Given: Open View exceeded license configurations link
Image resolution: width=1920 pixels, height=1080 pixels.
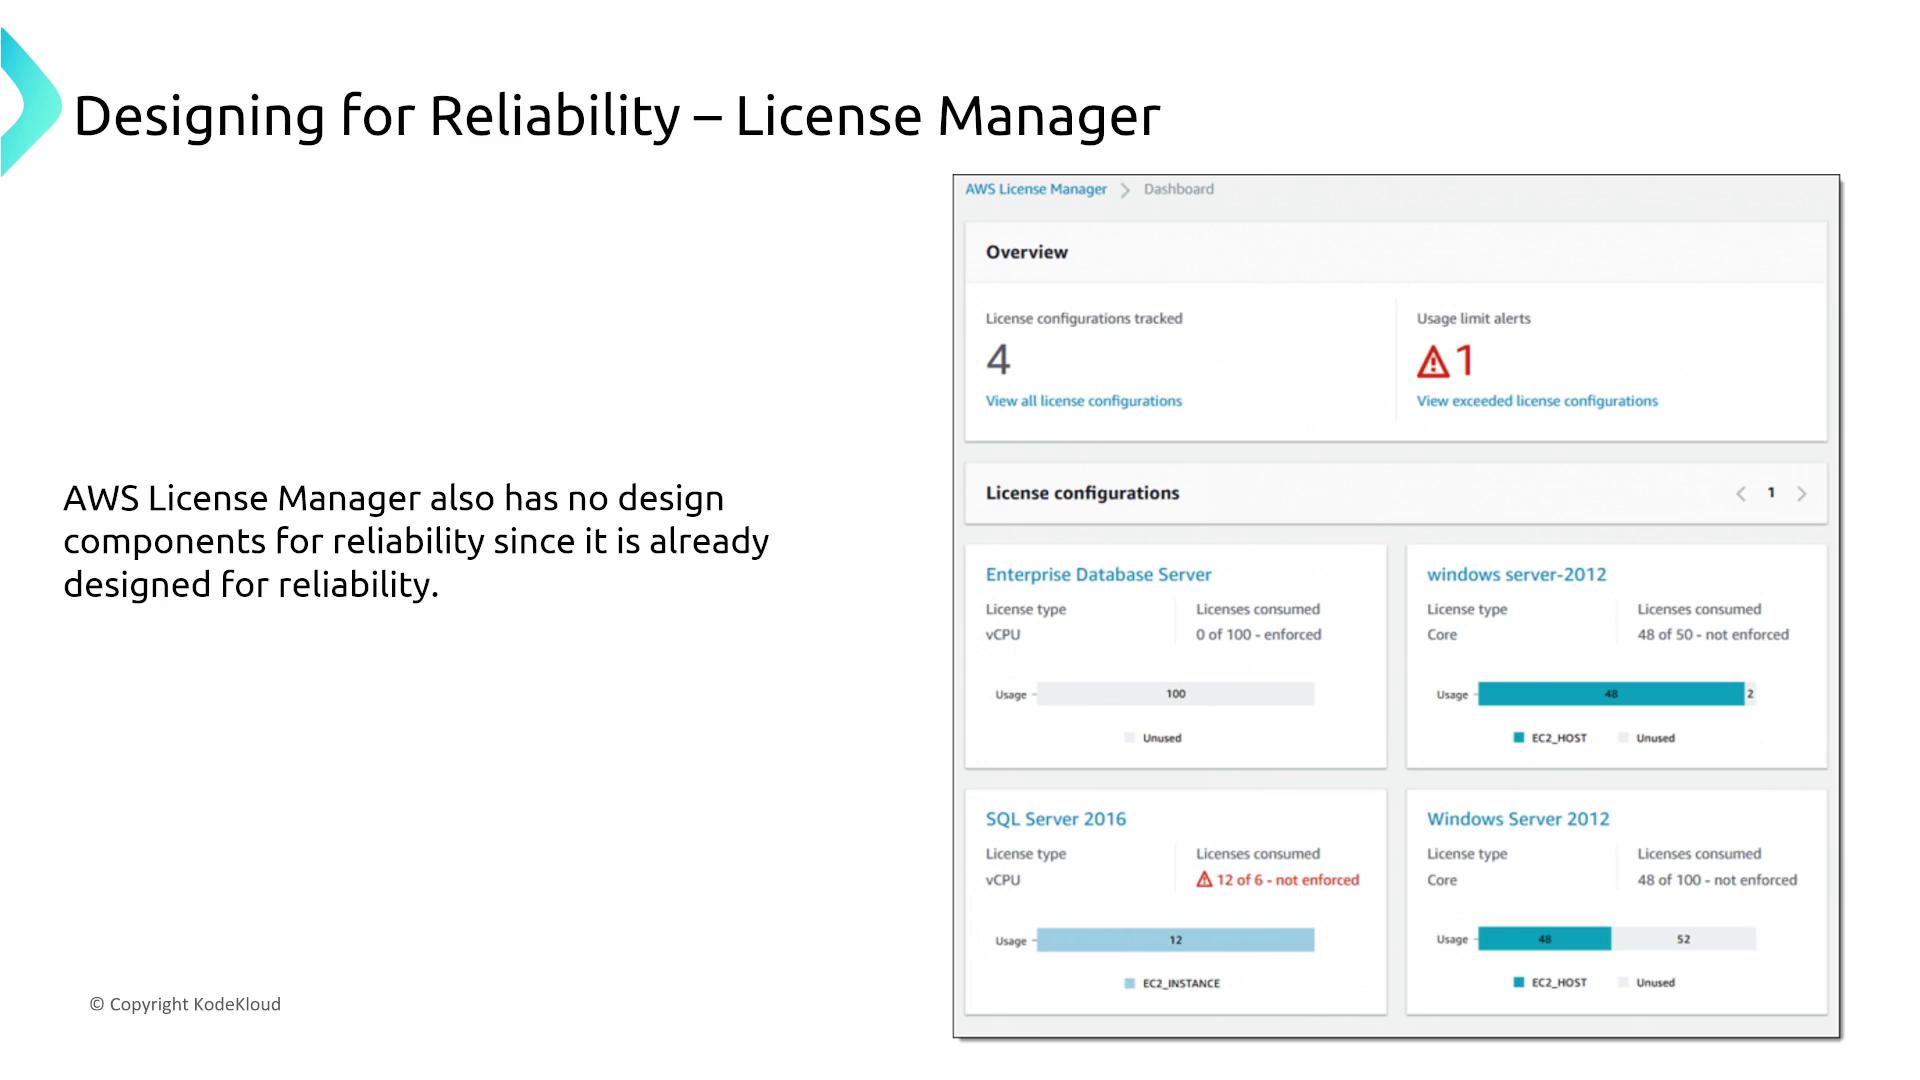Looking at the screenshot, I should coord(1536,401).
